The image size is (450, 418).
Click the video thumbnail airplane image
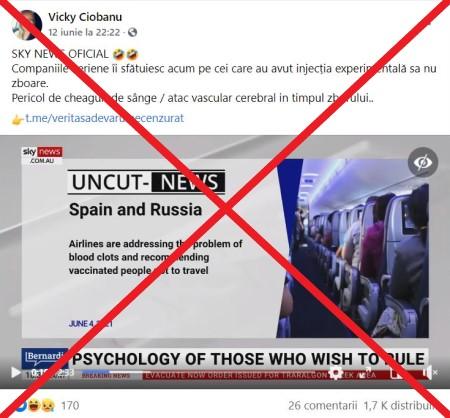353,248
